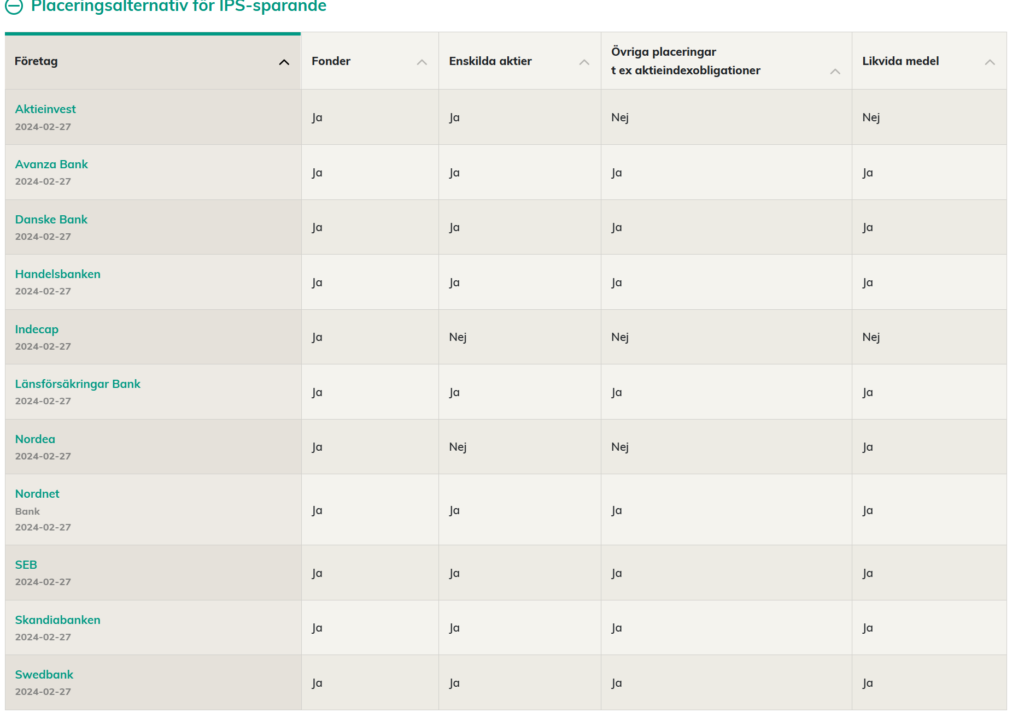1024x719 pixels.
Task: Click the Placeringsalternativ för IPS-sparande heading
Action: [178, 6]
